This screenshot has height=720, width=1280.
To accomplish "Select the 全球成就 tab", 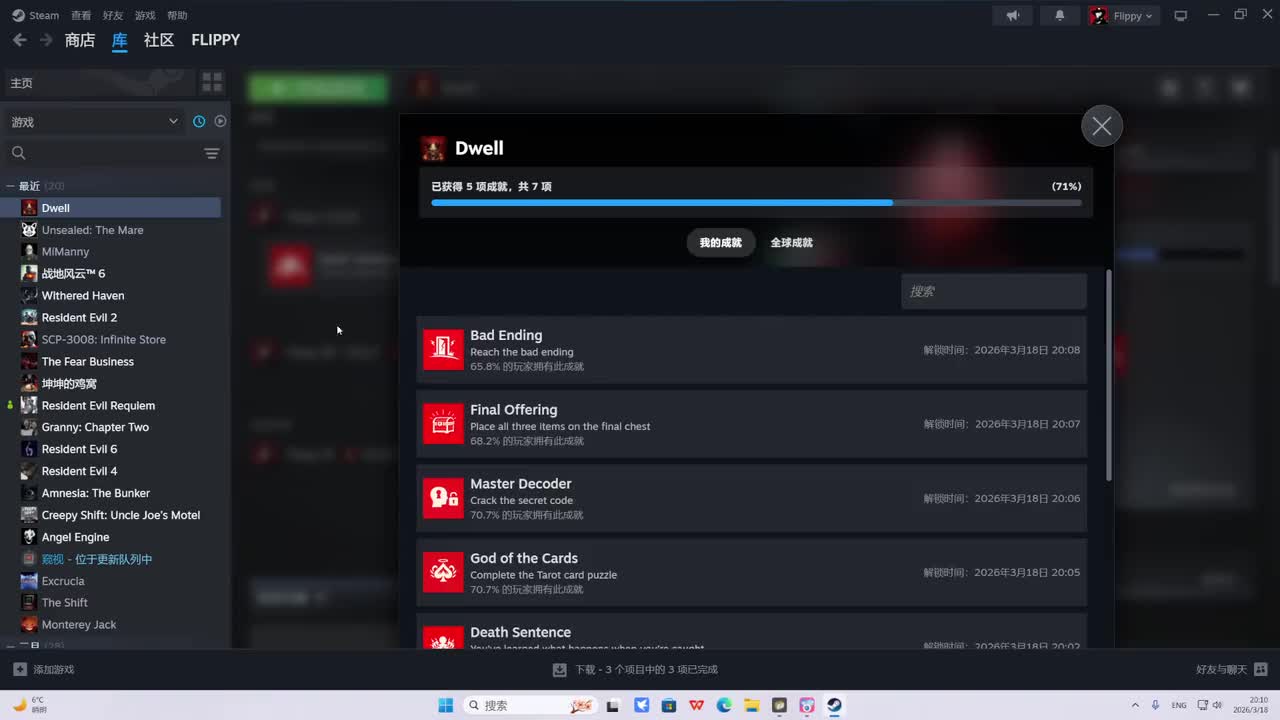I will click(x=792, y=243).
